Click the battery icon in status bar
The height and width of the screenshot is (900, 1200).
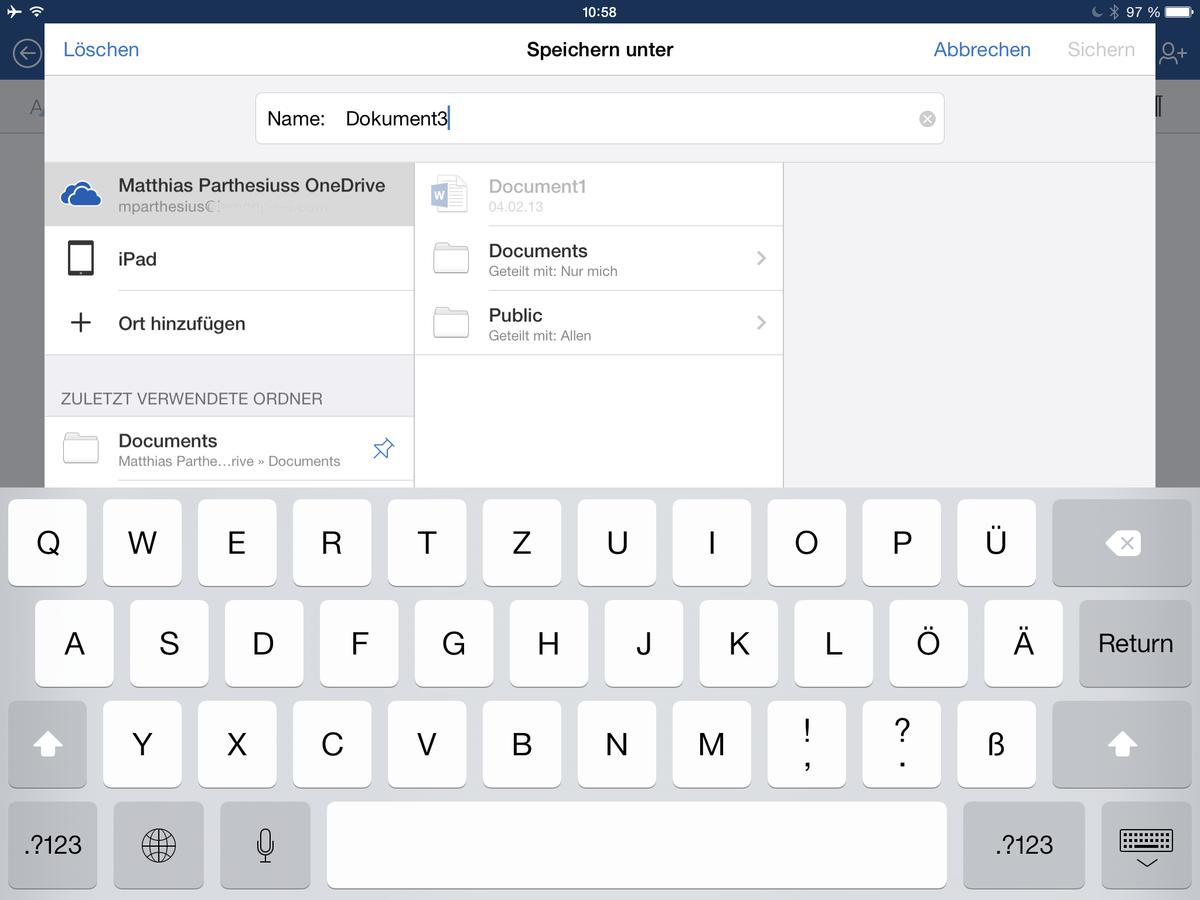click(x=1179, y=12)
